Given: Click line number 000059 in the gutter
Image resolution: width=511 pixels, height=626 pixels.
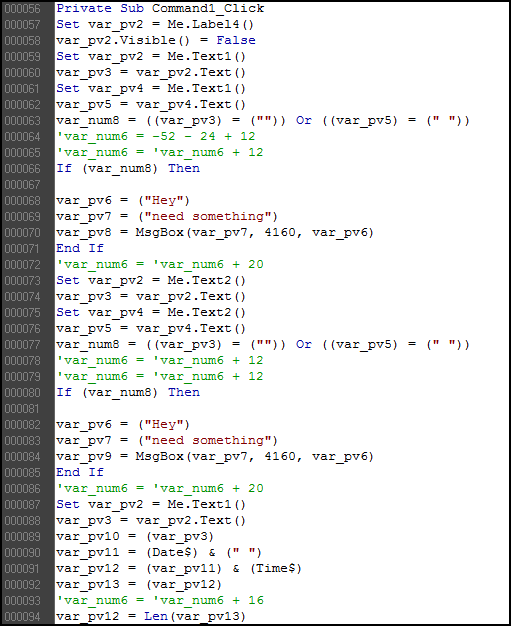Looking at the screenshot, I should [22, 57].
